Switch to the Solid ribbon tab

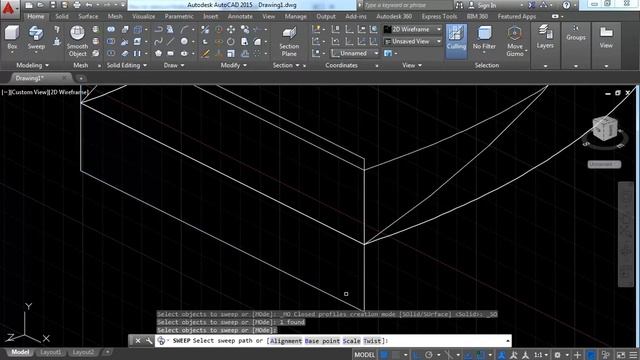click(62, 16)
